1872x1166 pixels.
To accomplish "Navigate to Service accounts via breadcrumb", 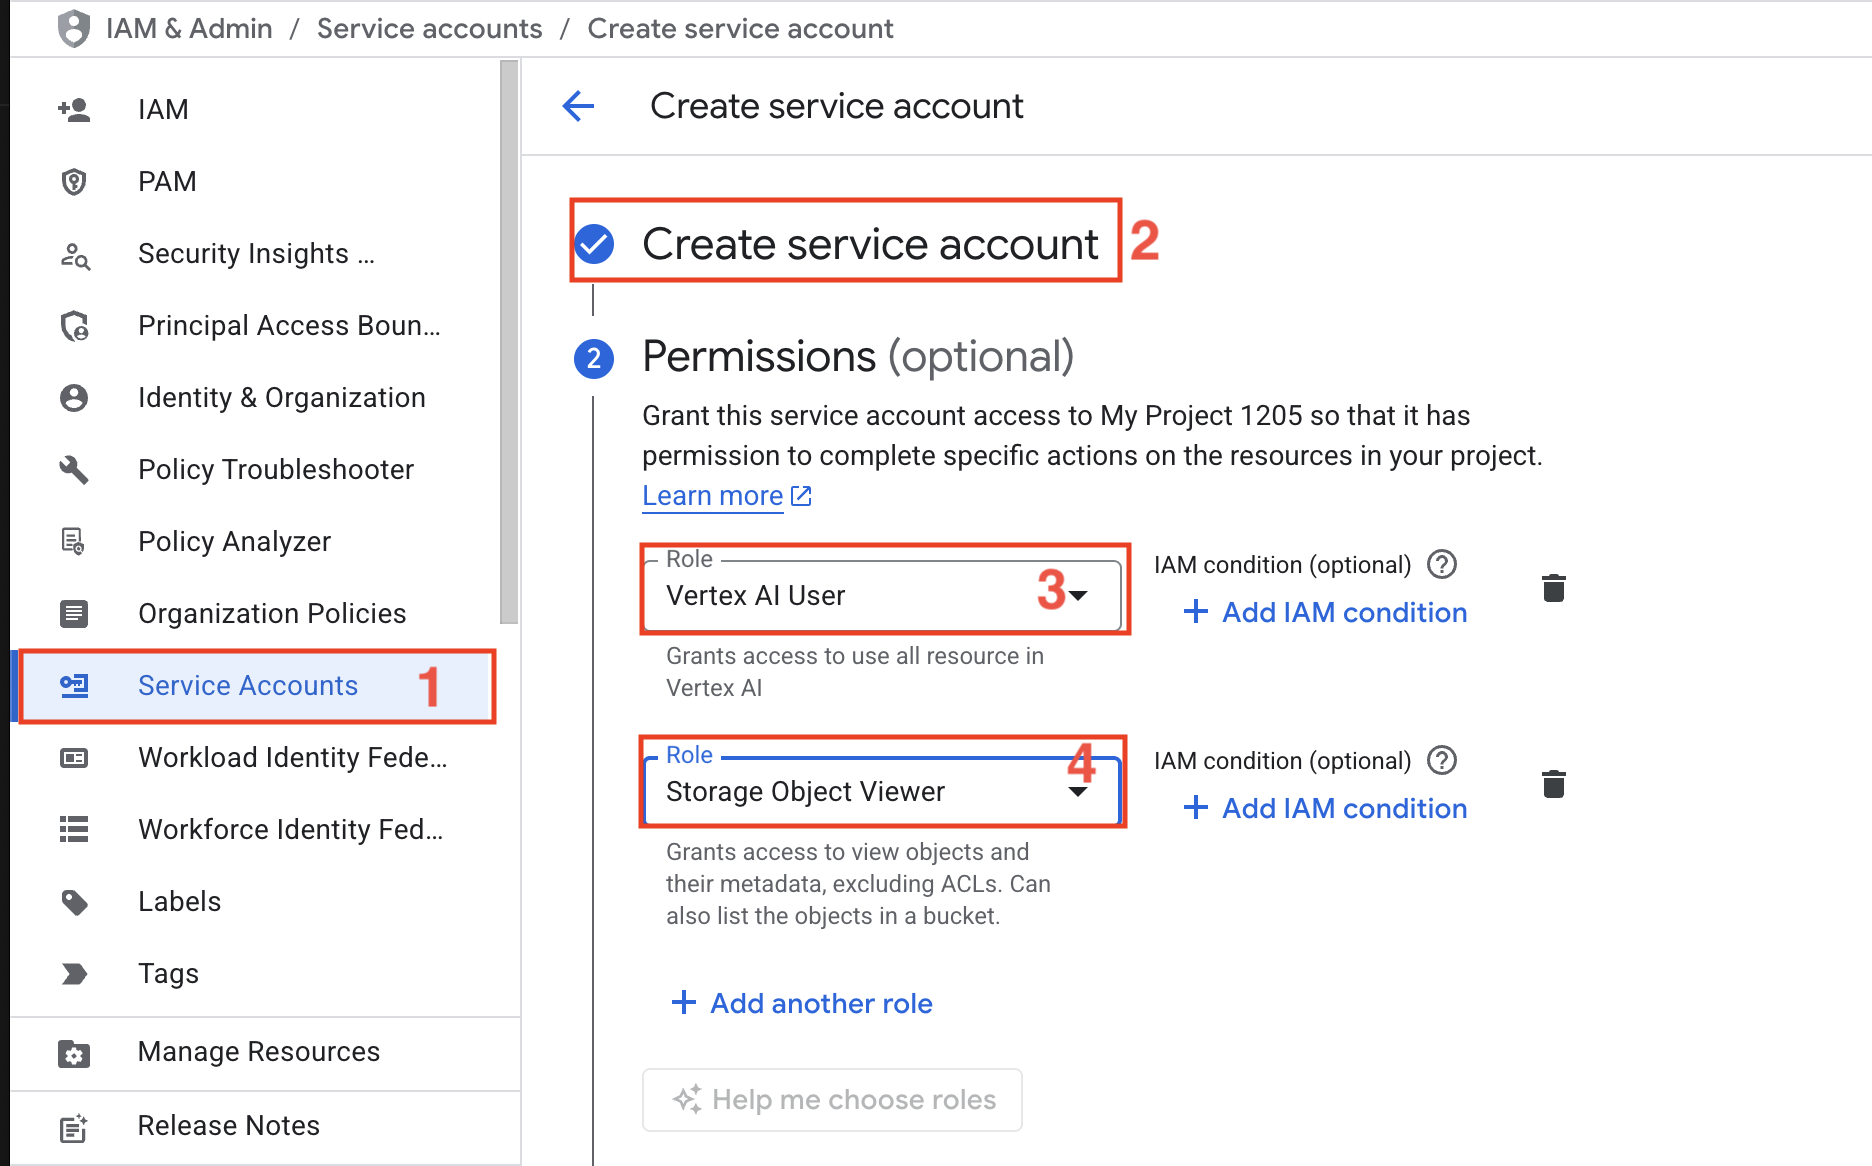I will 429,28.
